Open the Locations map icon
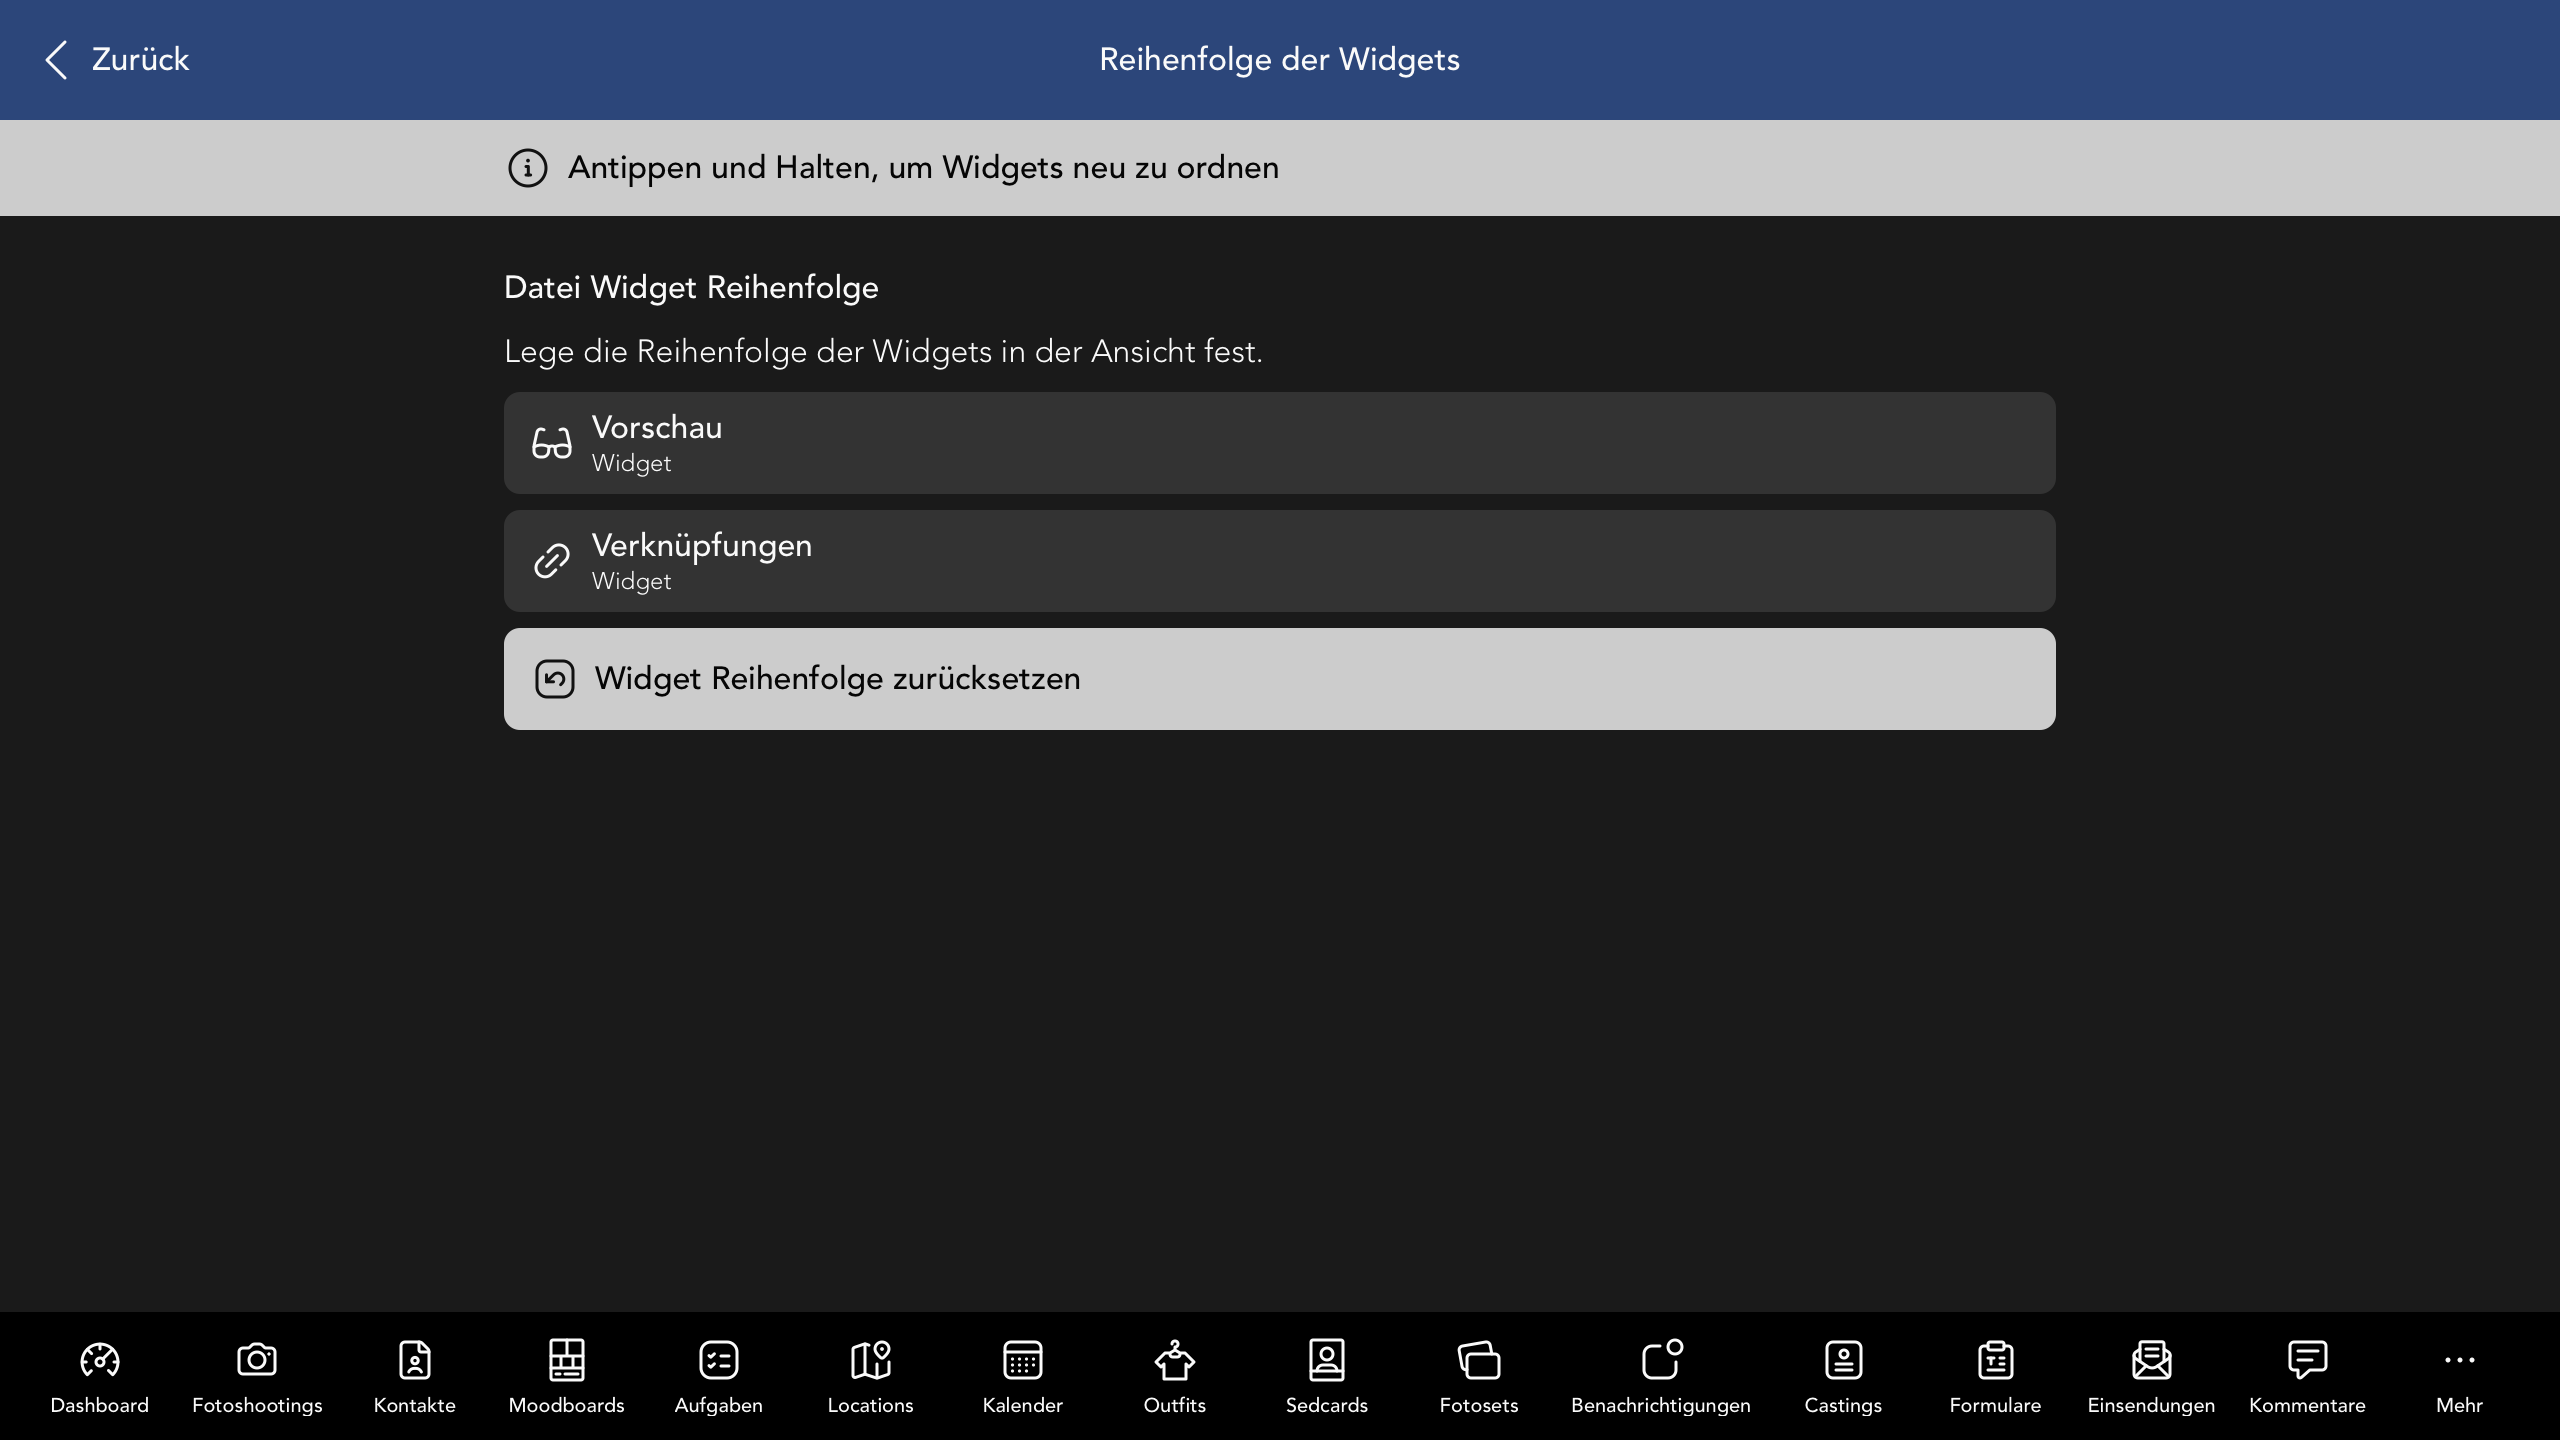2560x1440 pixels. pyautogui.click(x=871, y=1360)
